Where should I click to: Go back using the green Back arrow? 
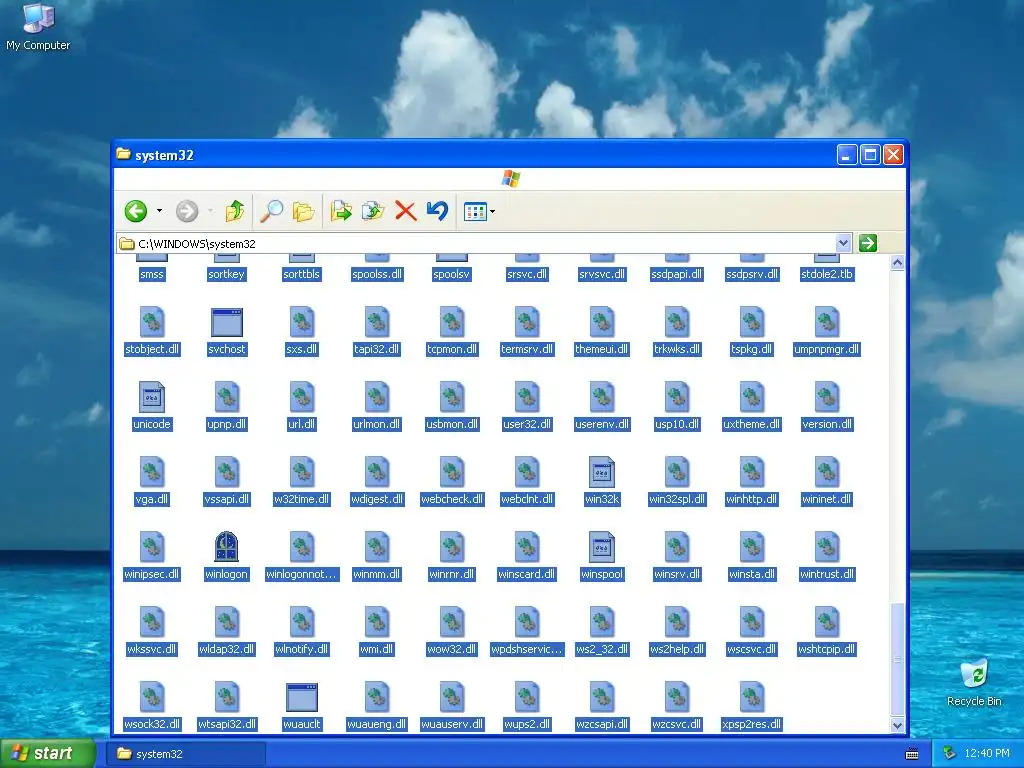click(x=136, y=211)
